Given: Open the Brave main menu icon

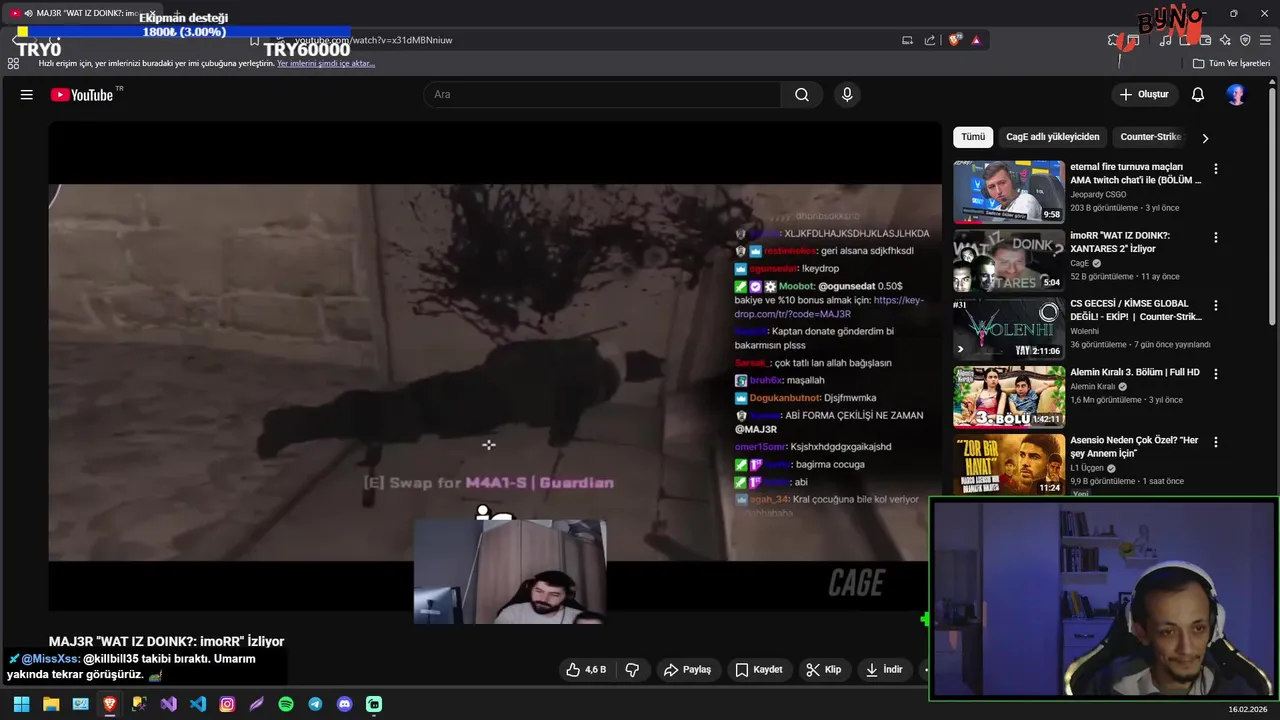Looking at the screenshot, I should click(x=1265, y=40).
